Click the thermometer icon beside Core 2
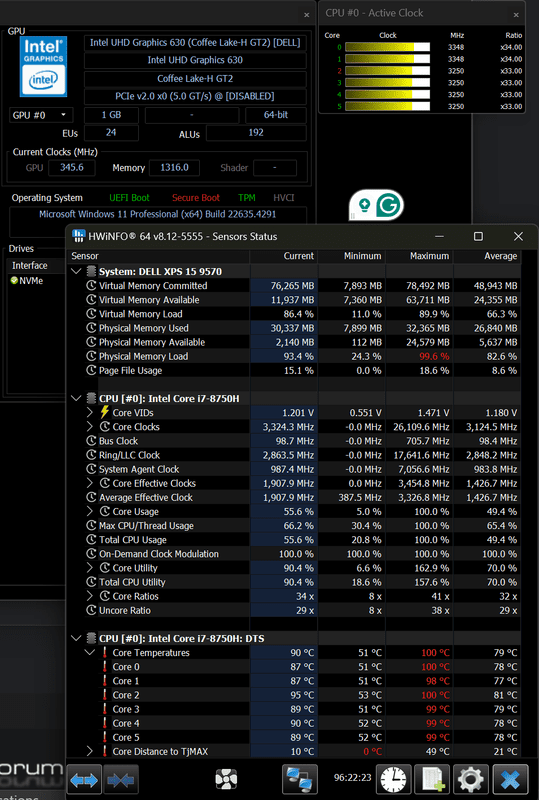This screenshot has height=800, width=539. (x=105, y=695)
